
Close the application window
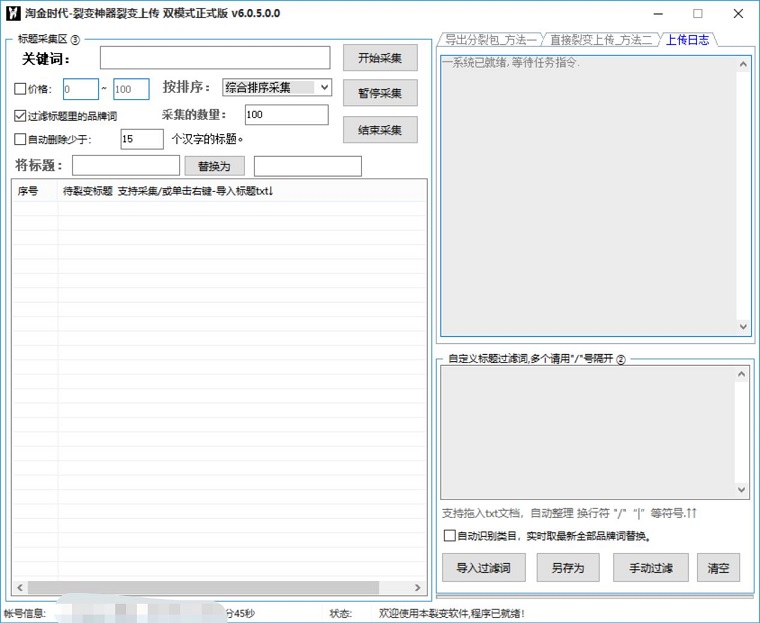point(738,14)
